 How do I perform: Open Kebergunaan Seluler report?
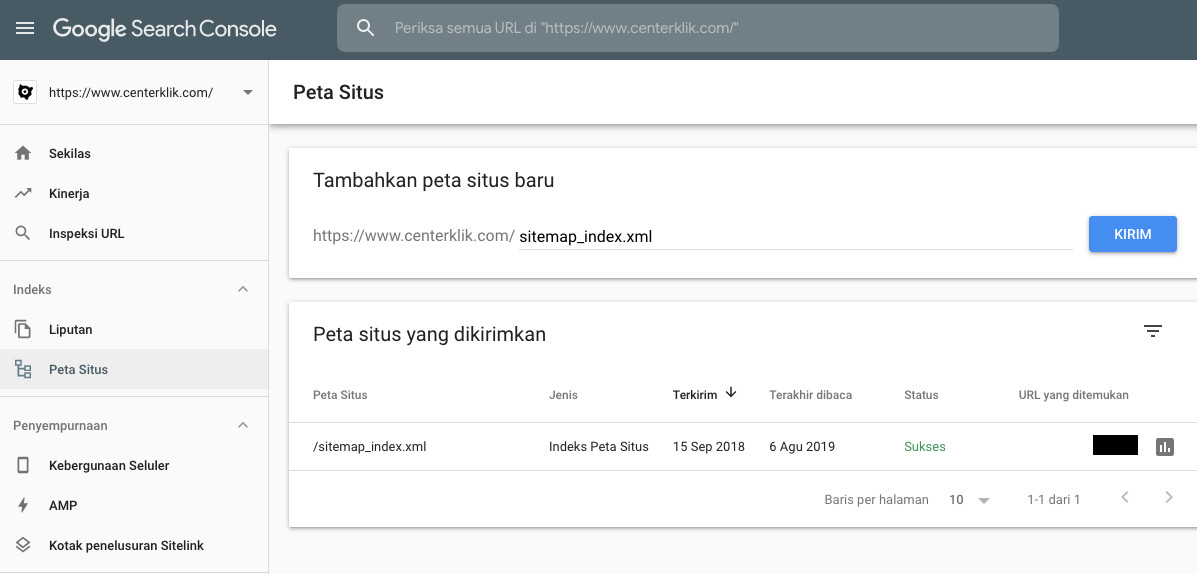134,466
